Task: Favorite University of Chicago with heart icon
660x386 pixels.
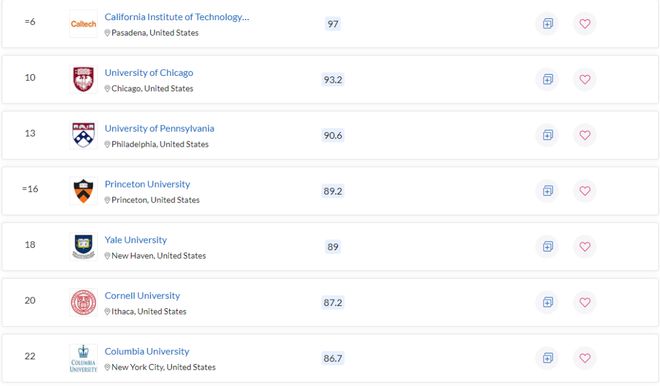Action: pyautogui.click(x=585, y=79)
